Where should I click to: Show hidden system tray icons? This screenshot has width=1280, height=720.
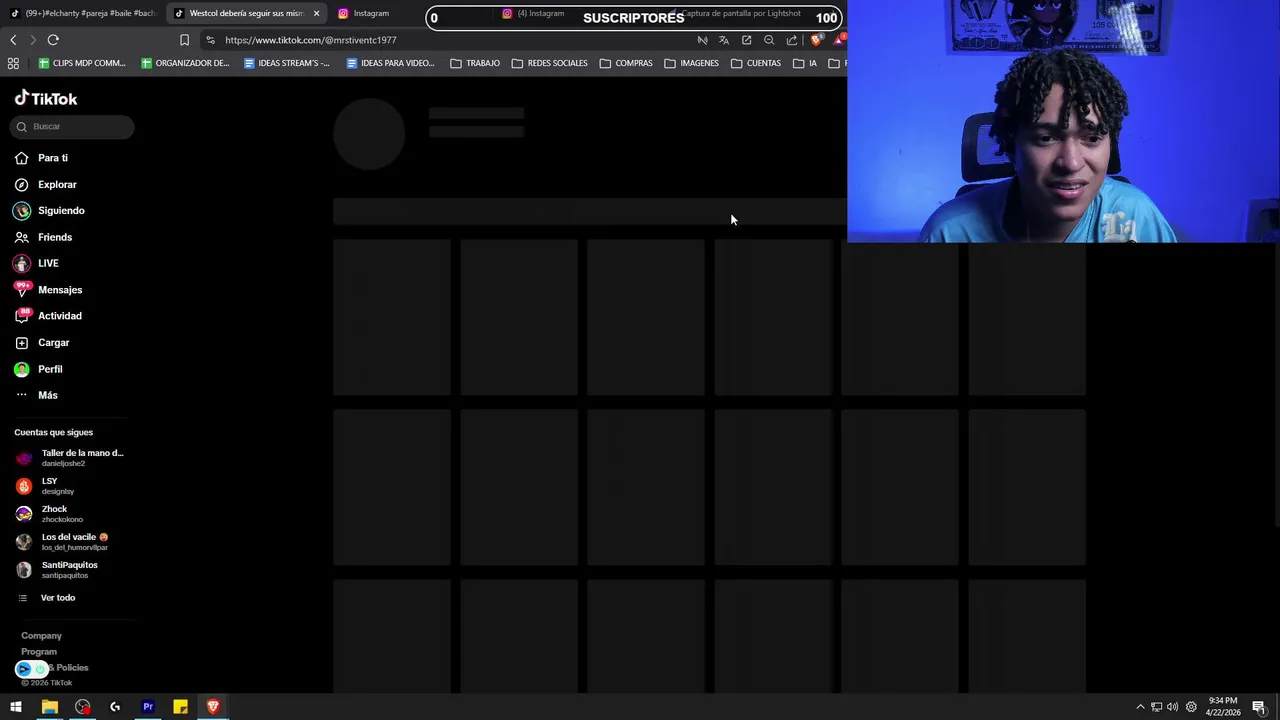click(x=1140, y=707)
